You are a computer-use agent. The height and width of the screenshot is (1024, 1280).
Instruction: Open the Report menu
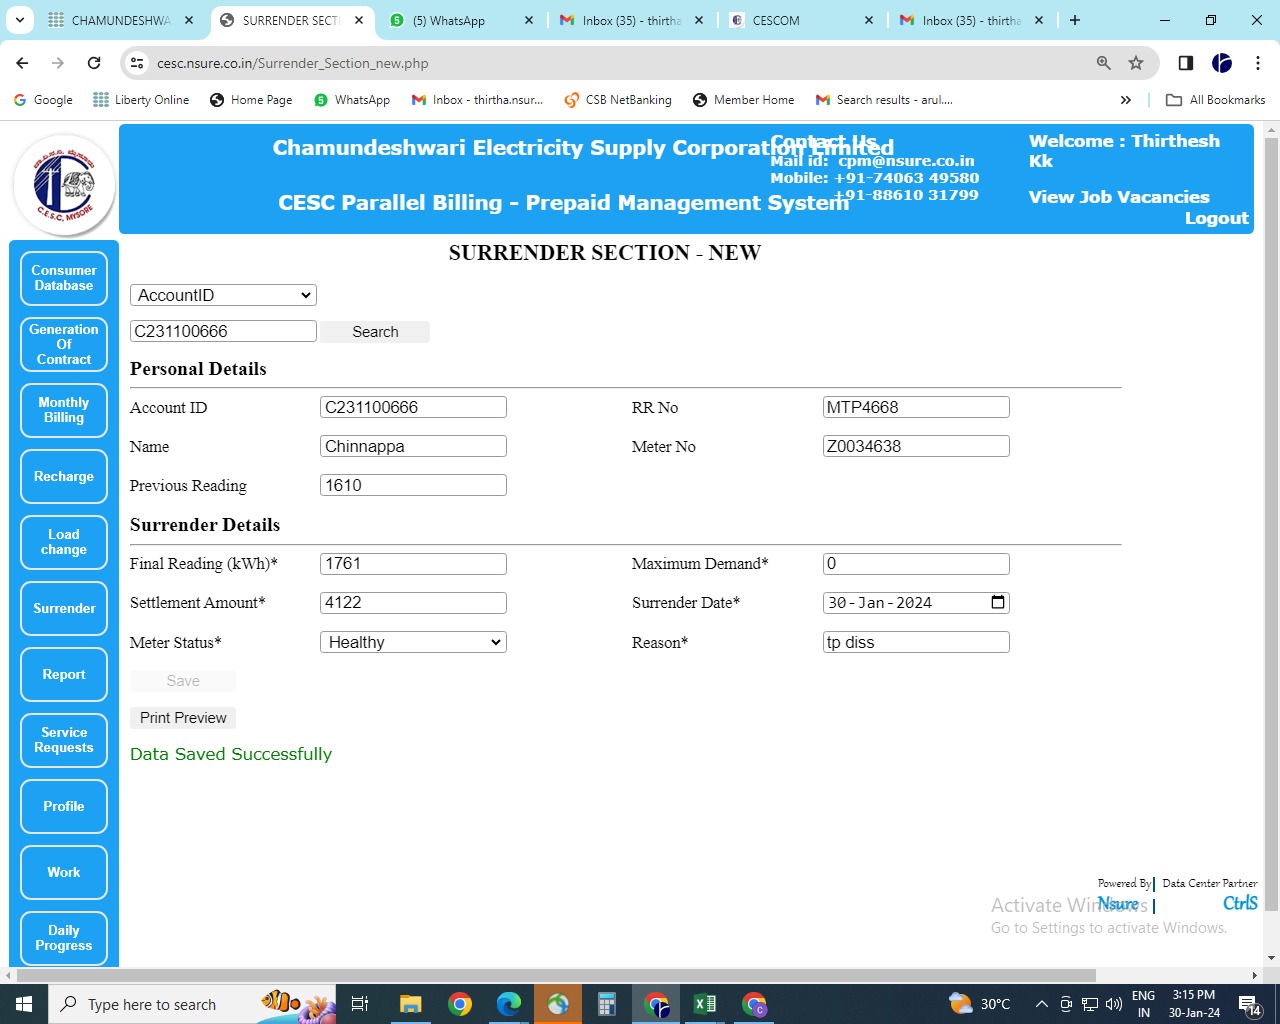(64, 674)
